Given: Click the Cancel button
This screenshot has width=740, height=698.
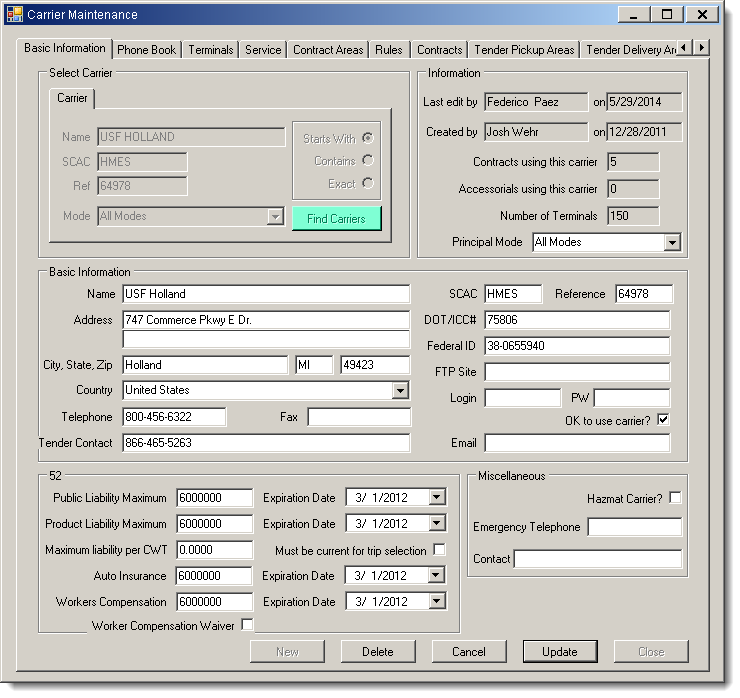Looking at the screenshot, I should (x=469, y=652).
